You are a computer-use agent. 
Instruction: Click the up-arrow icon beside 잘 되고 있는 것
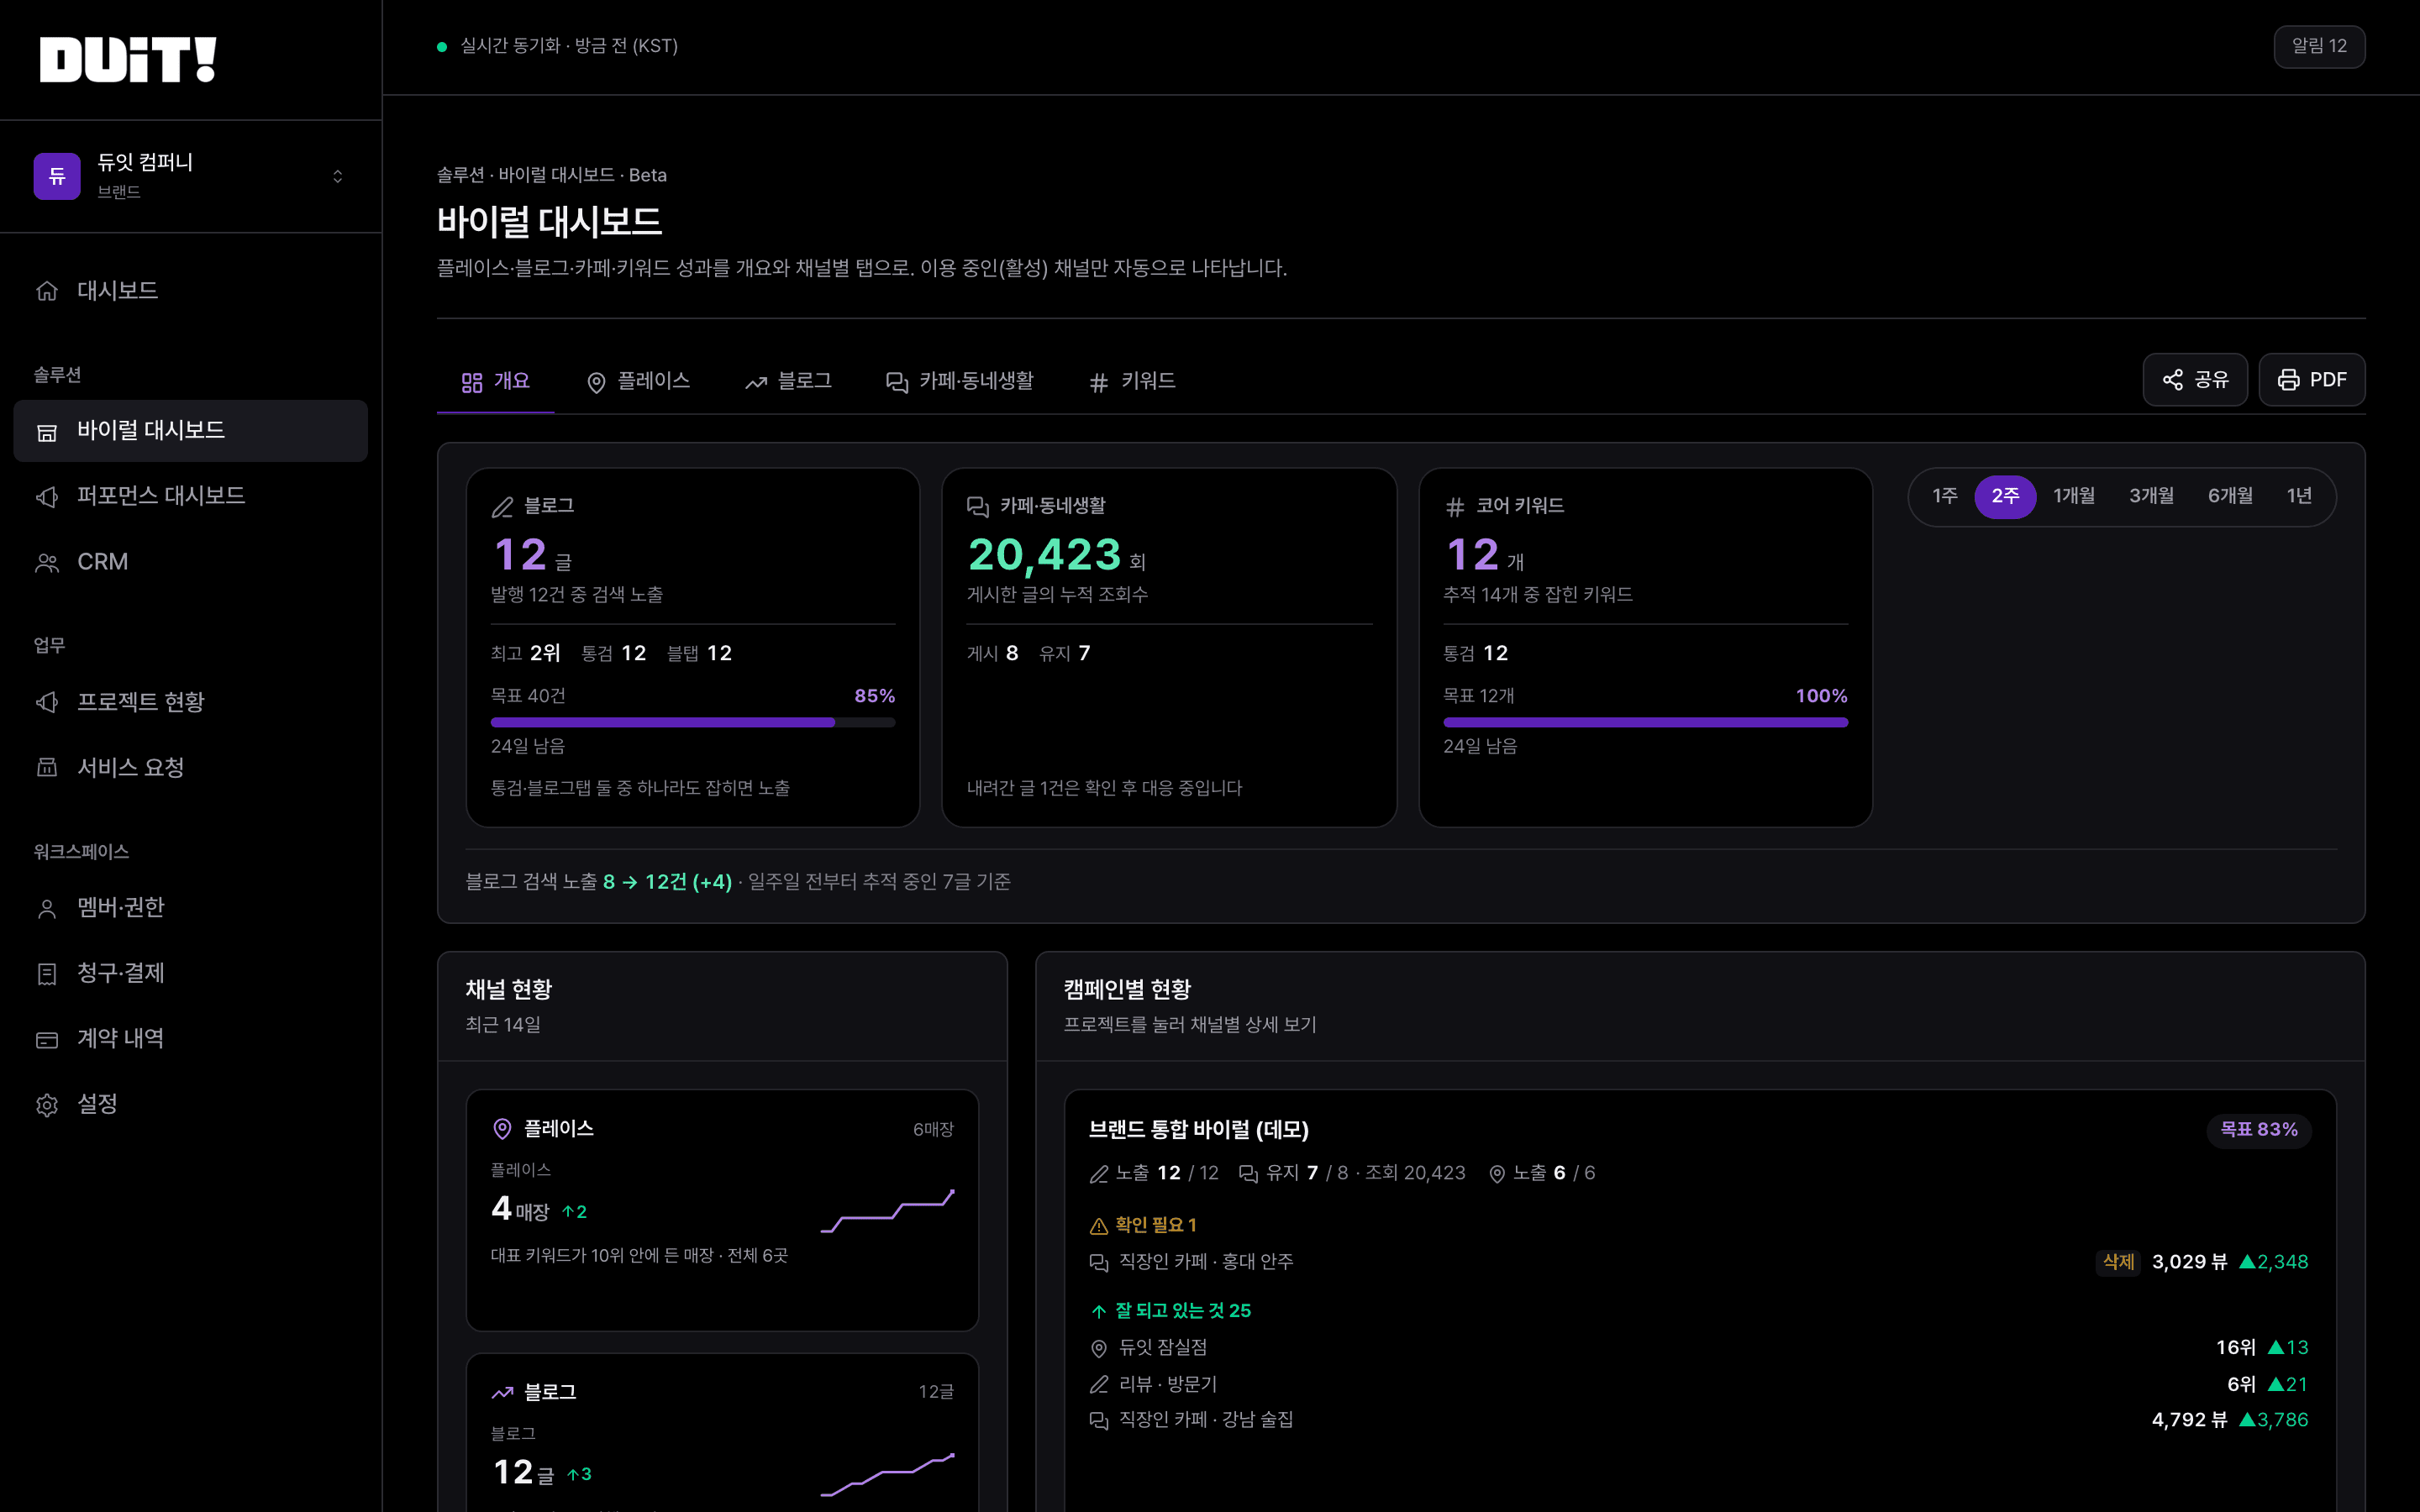(x=1098, y=1311)
